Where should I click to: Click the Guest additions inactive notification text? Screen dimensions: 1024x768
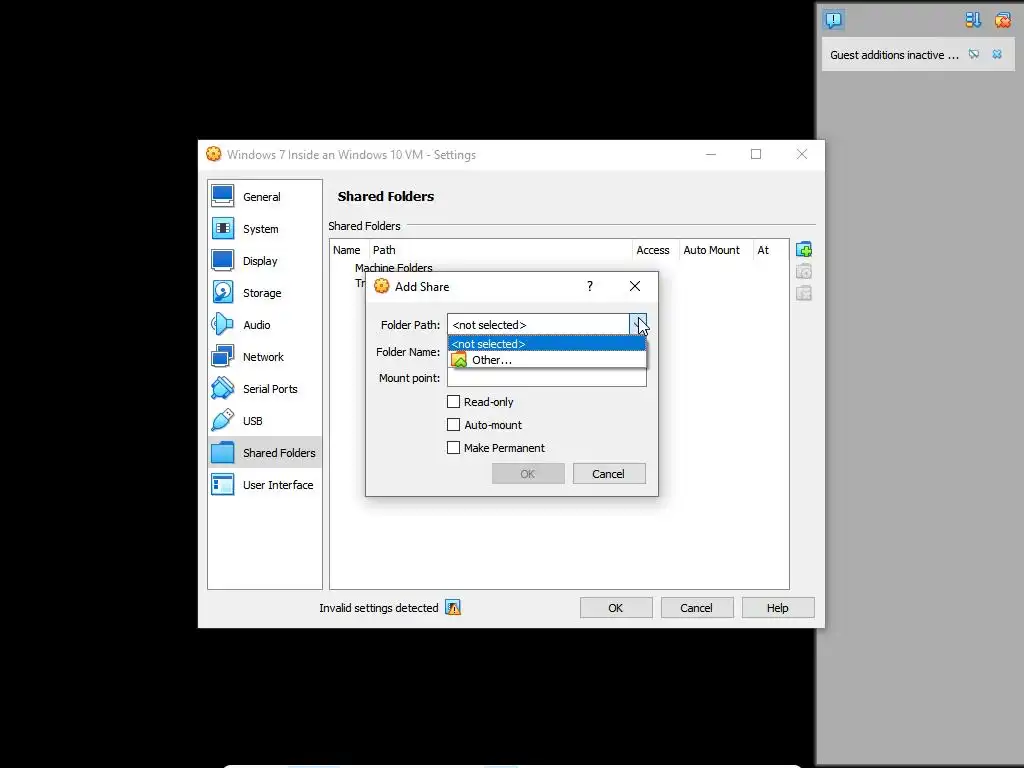pyautogui.click(x=894, y=55)
